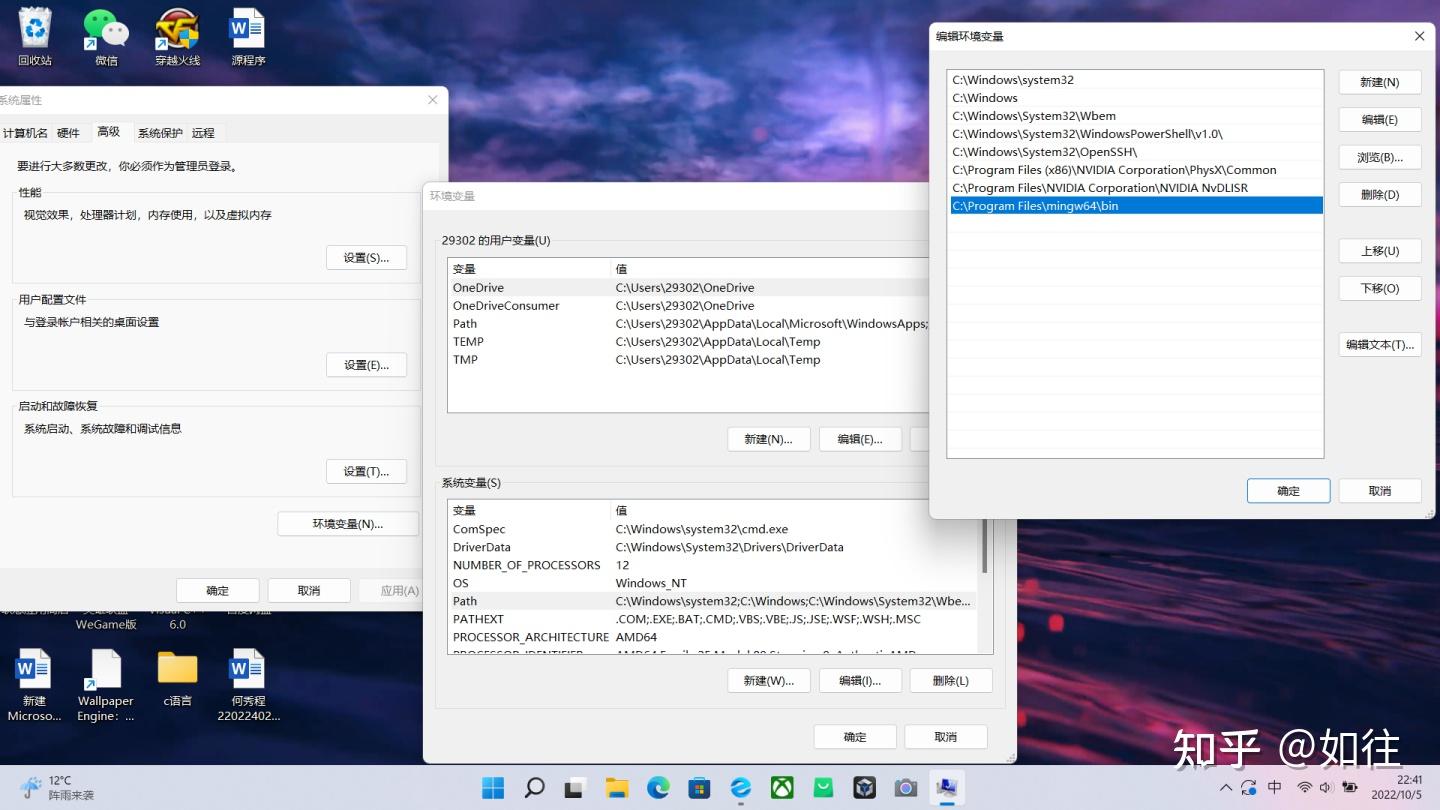Switch to the 计算机名 tab
The height and width of the screenshot is (810, 1440).
[26, 131]
